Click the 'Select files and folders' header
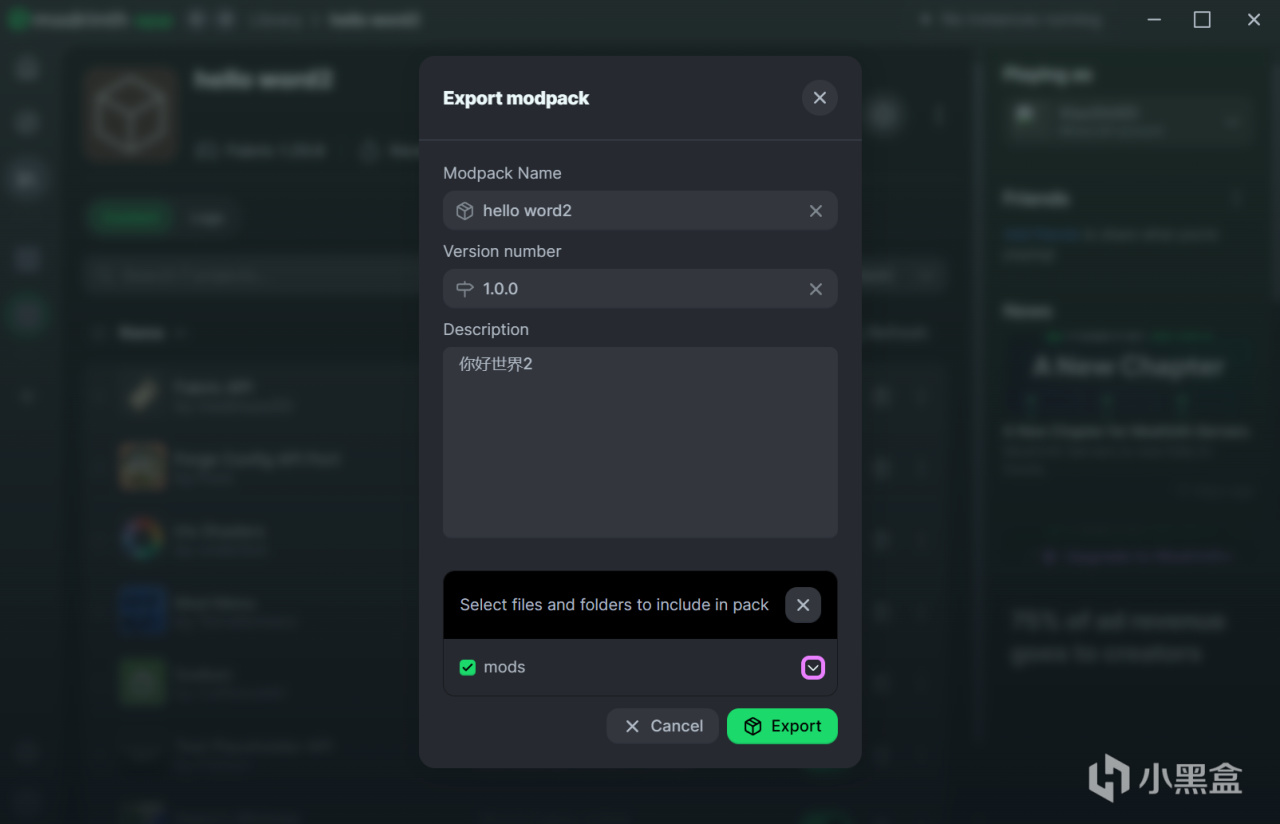 pos(614,605)
